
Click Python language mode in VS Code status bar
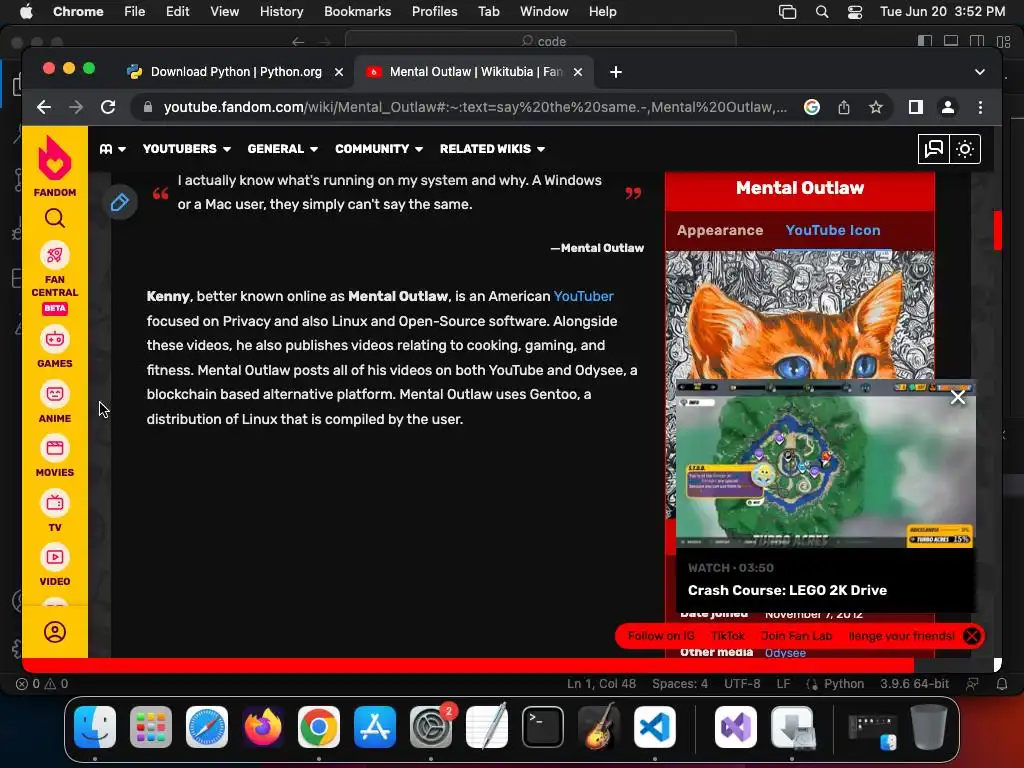(843, 684)
